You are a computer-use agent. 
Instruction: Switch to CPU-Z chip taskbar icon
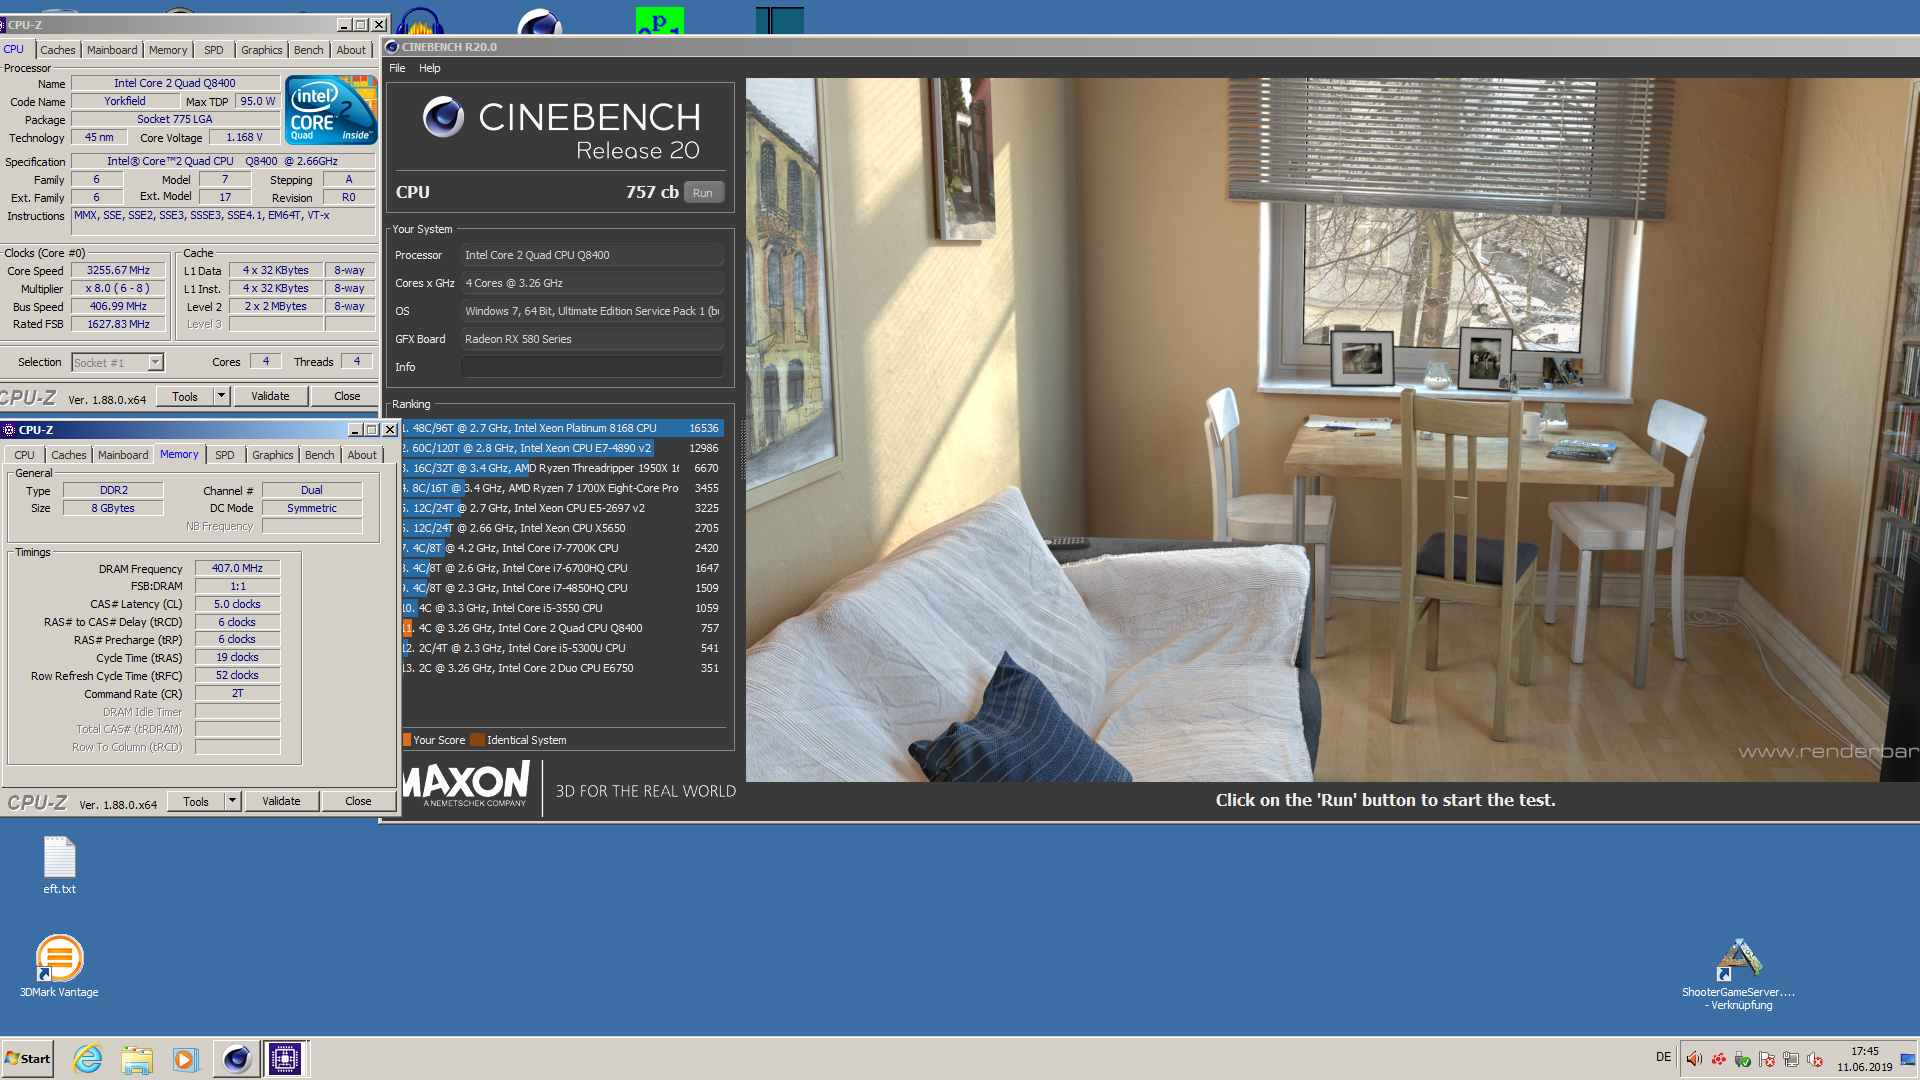click(x=285, y=1059)
